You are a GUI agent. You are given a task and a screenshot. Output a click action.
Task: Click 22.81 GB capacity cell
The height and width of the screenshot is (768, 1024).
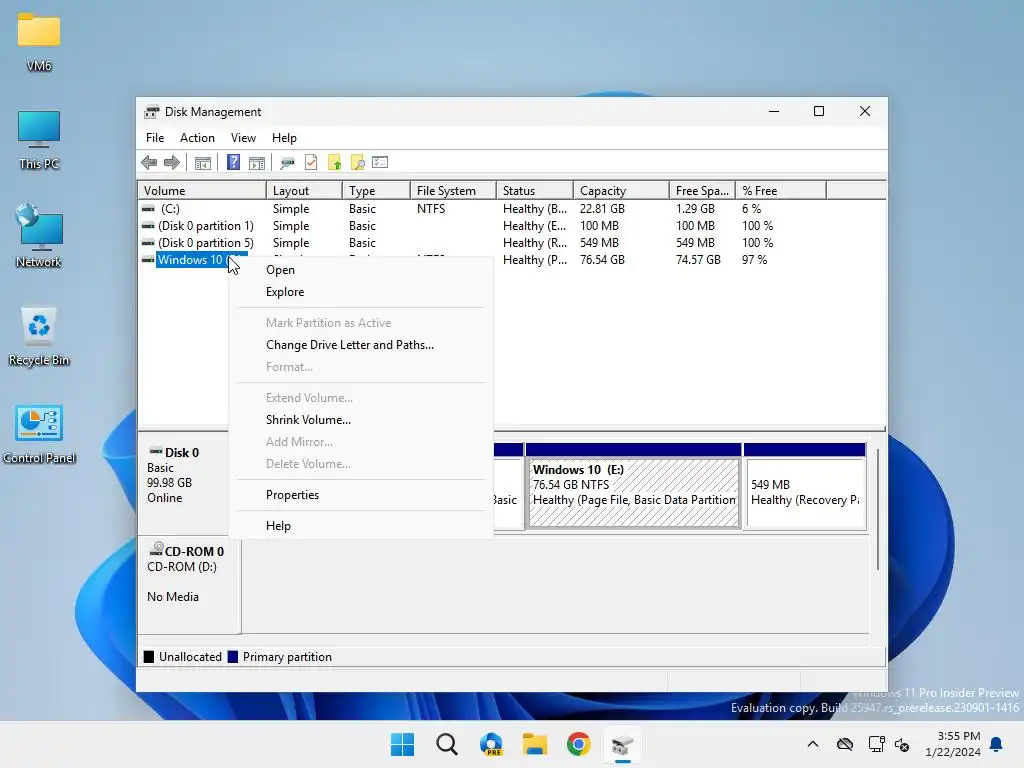coord(602,209)
